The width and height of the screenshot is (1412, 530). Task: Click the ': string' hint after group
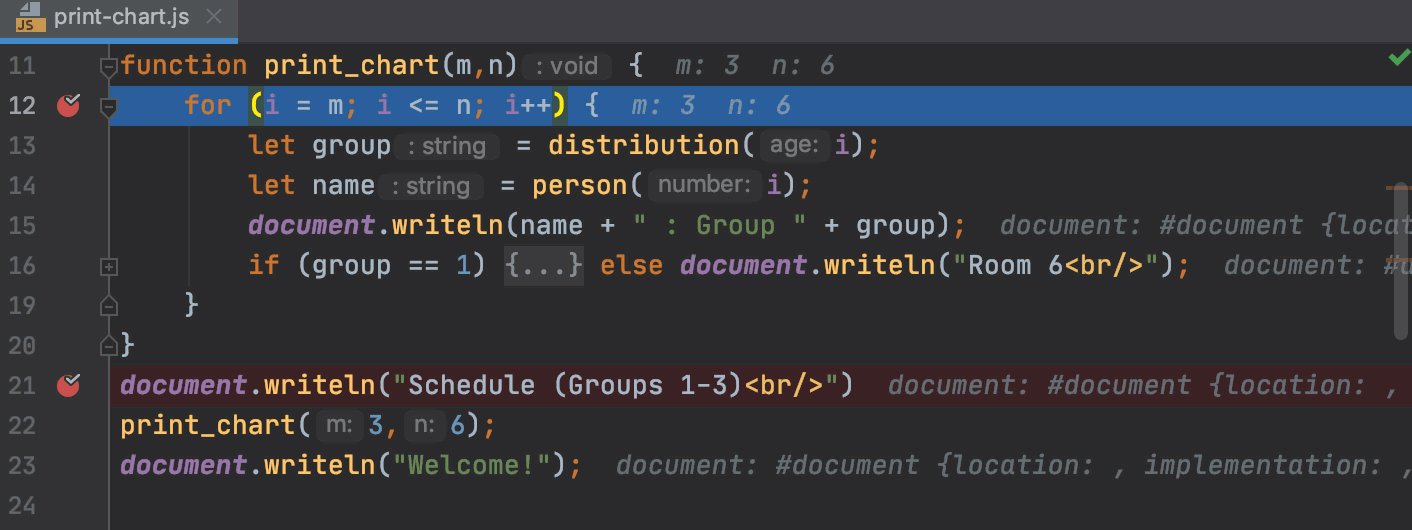pos(446,147)
